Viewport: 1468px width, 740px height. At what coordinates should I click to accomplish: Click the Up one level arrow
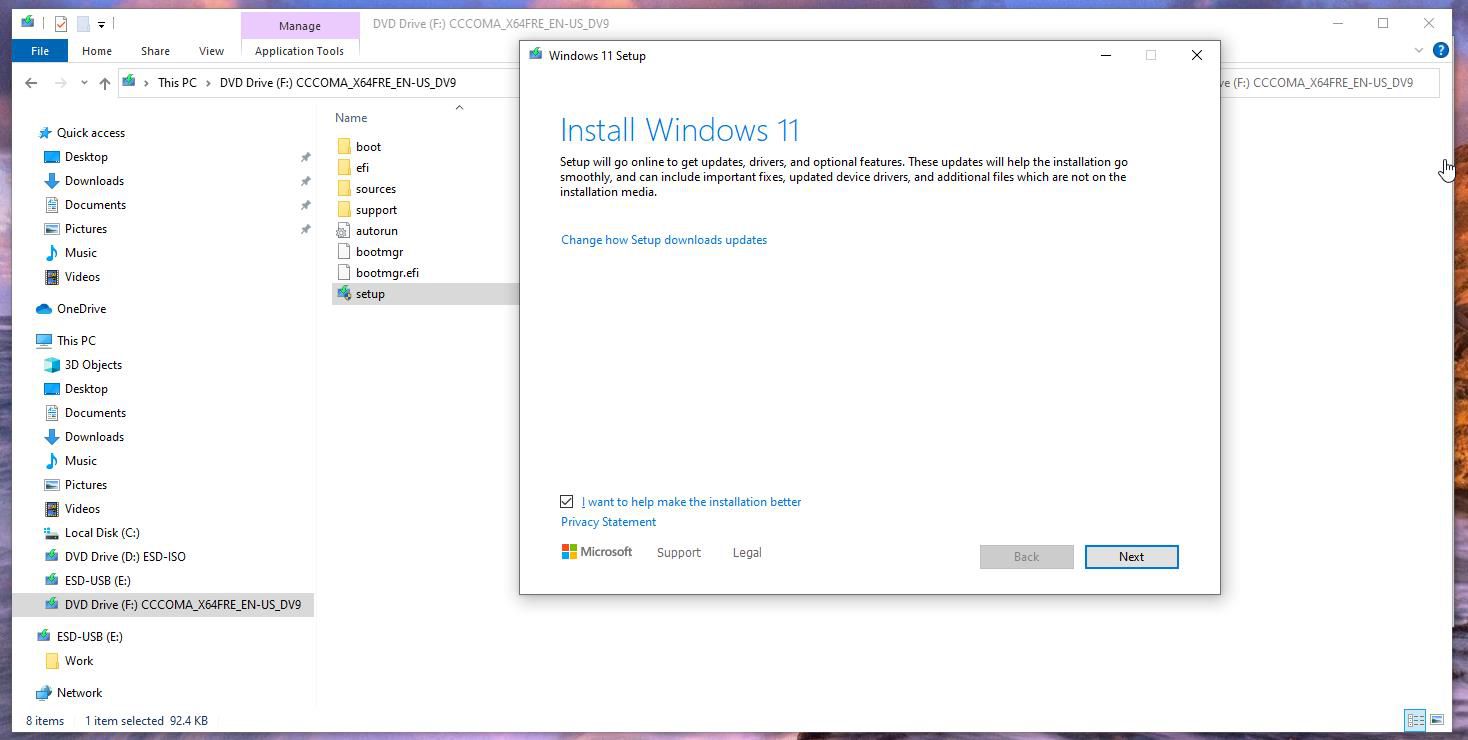point(104,83)
